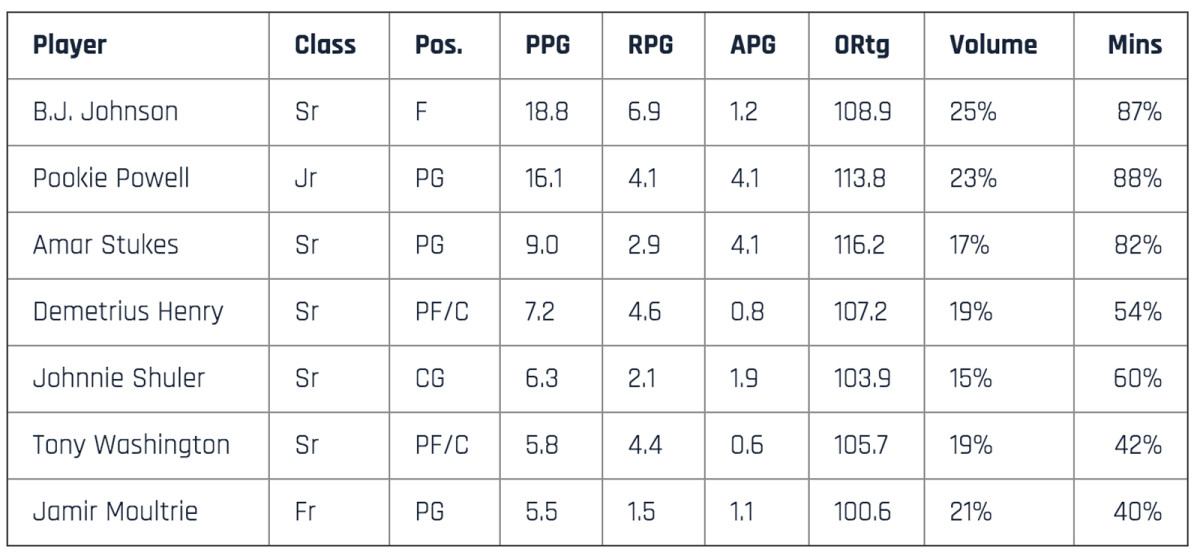Click the Volume column header

(x=993, y=45)
